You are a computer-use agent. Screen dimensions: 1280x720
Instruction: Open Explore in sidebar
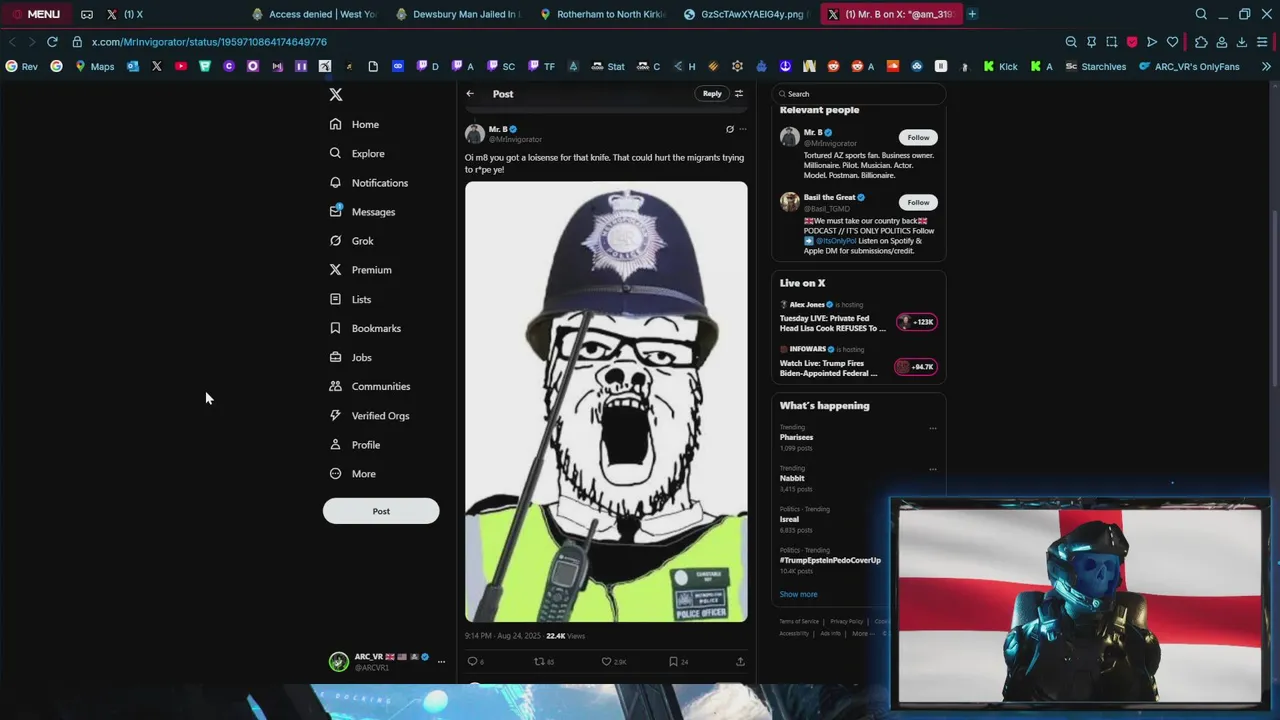357,154
